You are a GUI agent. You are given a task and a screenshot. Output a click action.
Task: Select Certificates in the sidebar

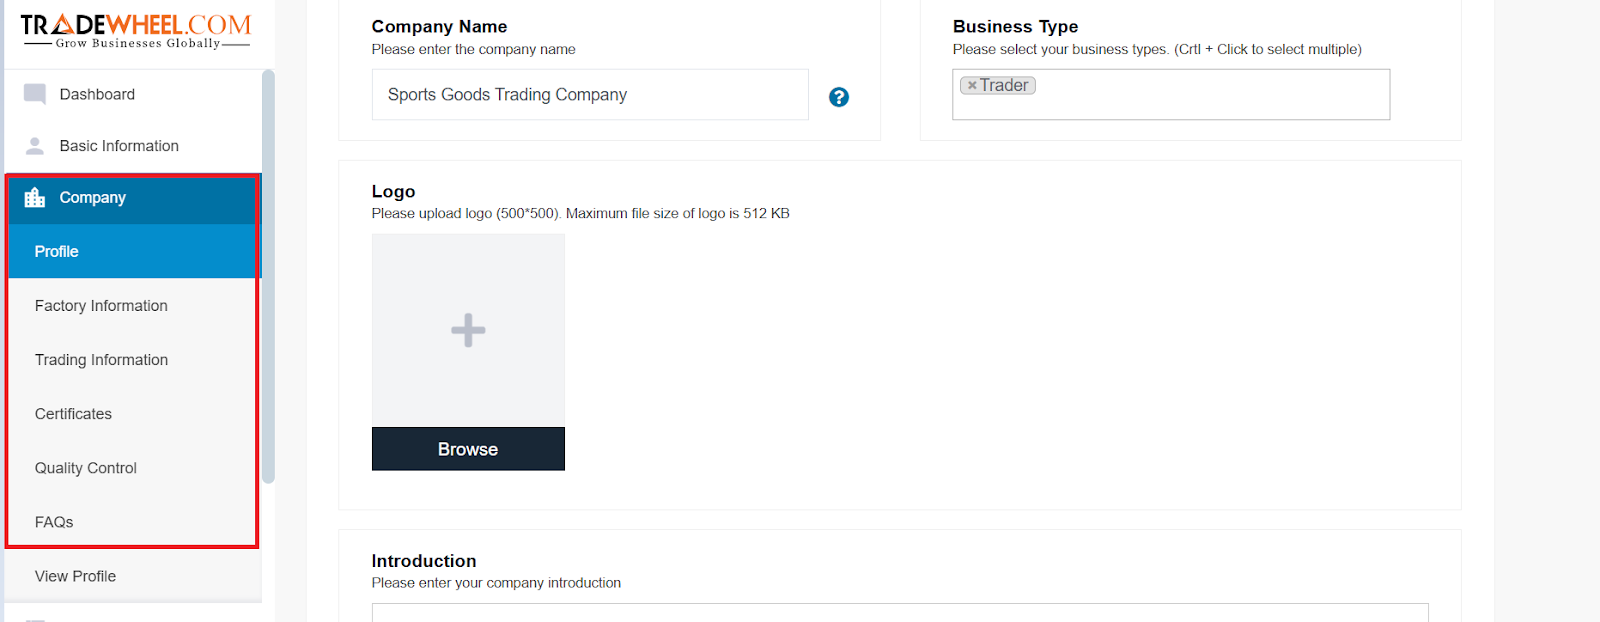click(x=133, y=414)
